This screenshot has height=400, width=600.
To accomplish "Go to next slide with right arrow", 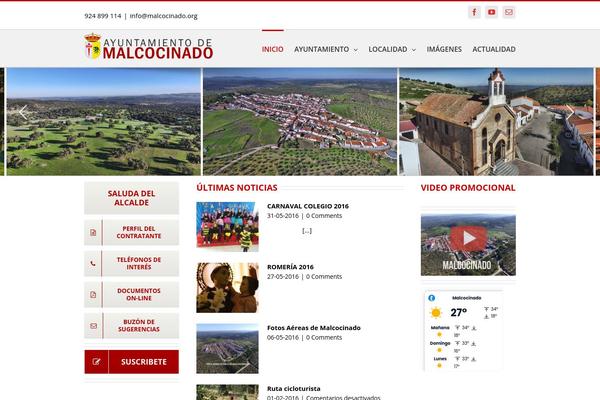I will pos(570,113).
